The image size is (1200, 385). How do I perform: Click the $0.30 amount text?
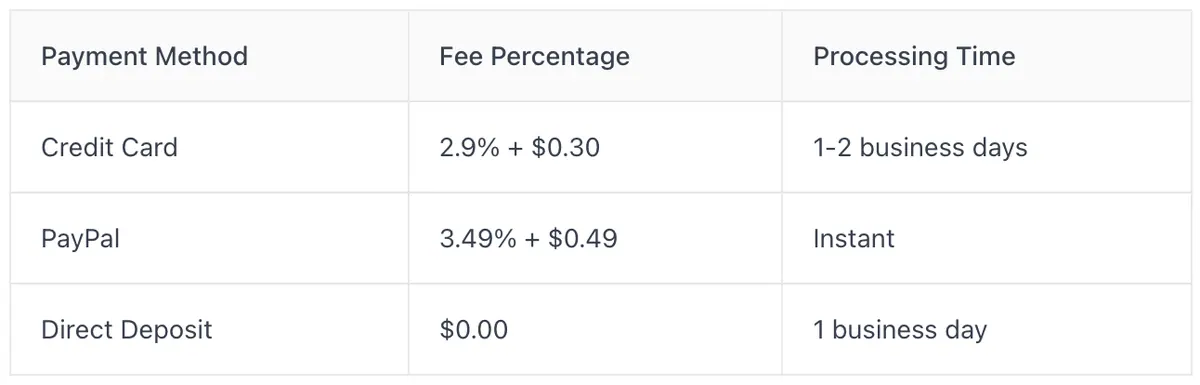point(565,147)
